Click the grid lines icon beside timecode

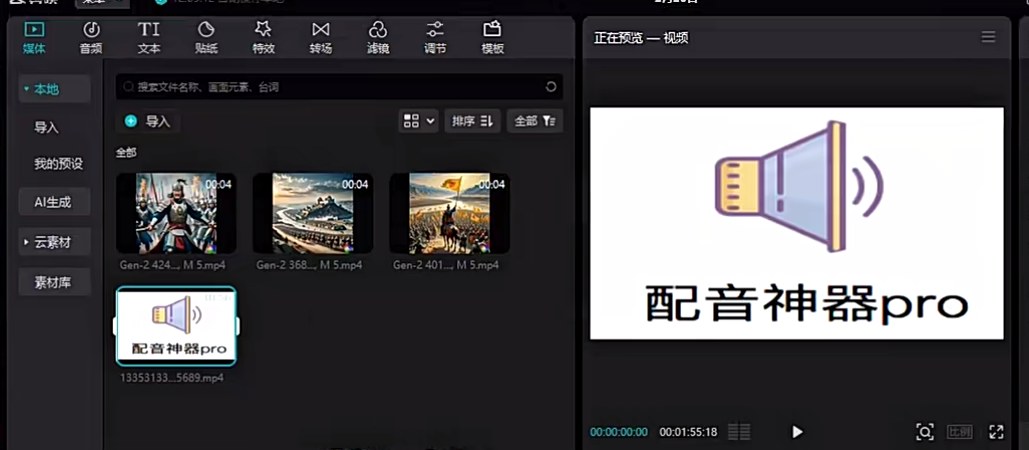(740, 432)
